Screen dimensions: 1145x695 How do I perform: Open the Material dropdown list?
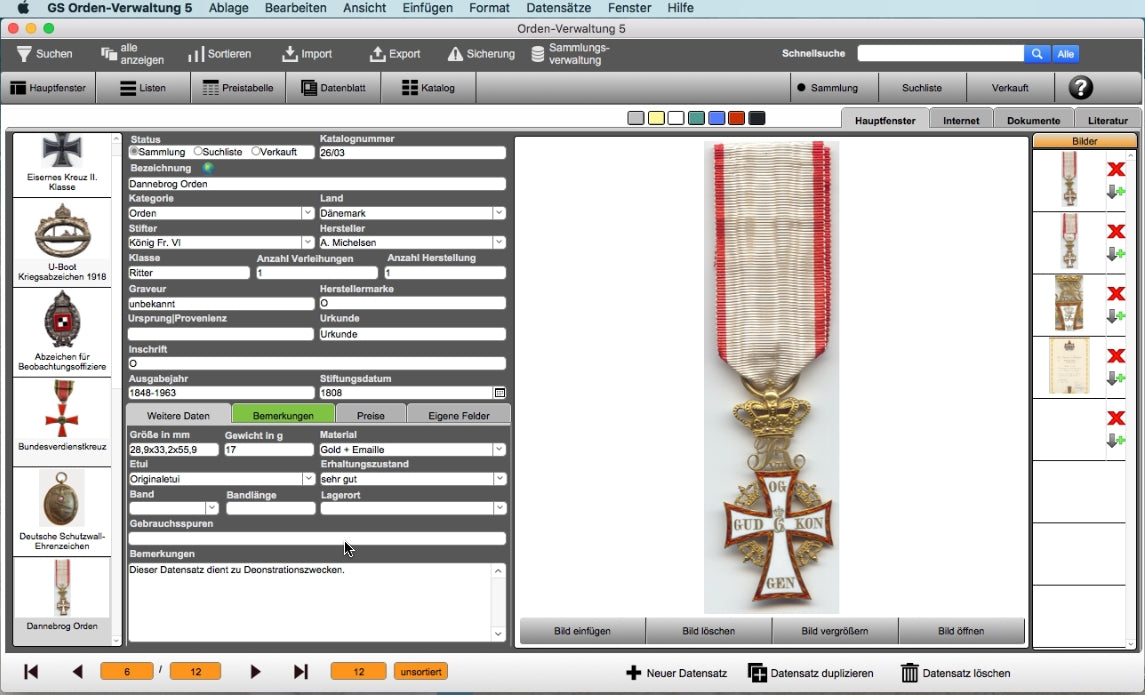pyautogui.click(x=498, y=450)
